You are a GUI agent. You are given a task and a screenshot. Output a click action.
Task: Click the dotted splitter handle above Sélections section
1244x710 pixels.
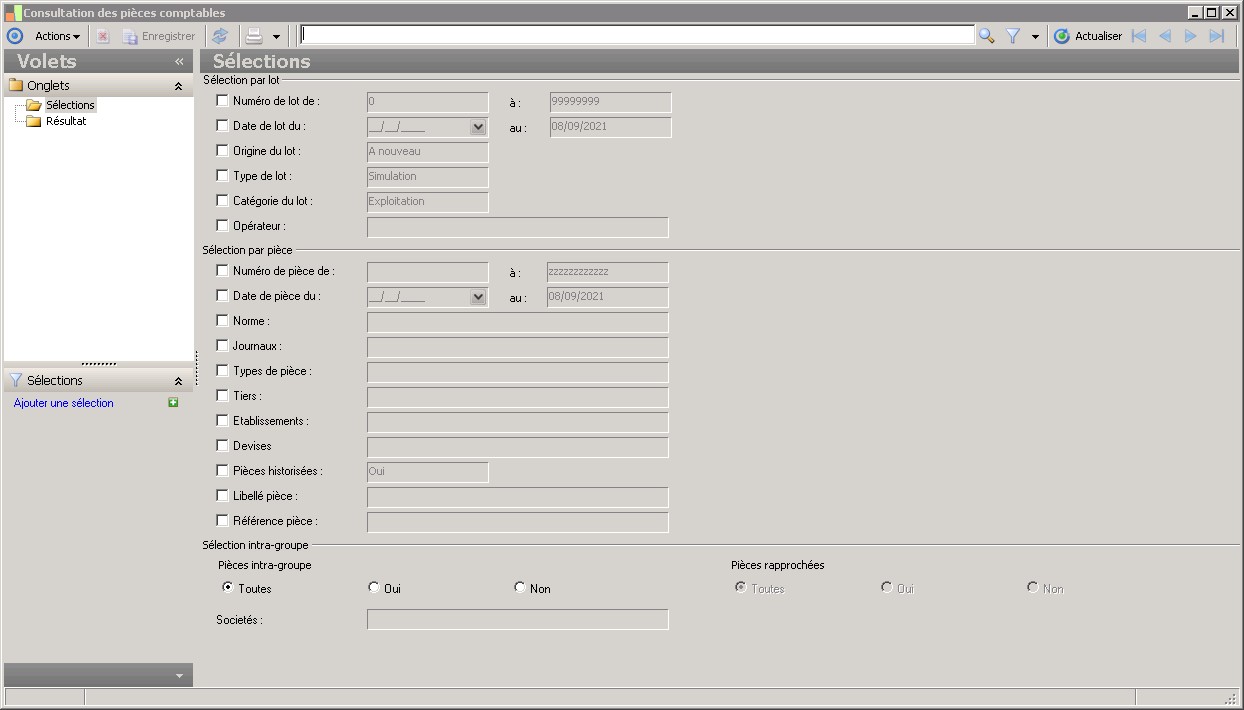pos(99,364)
